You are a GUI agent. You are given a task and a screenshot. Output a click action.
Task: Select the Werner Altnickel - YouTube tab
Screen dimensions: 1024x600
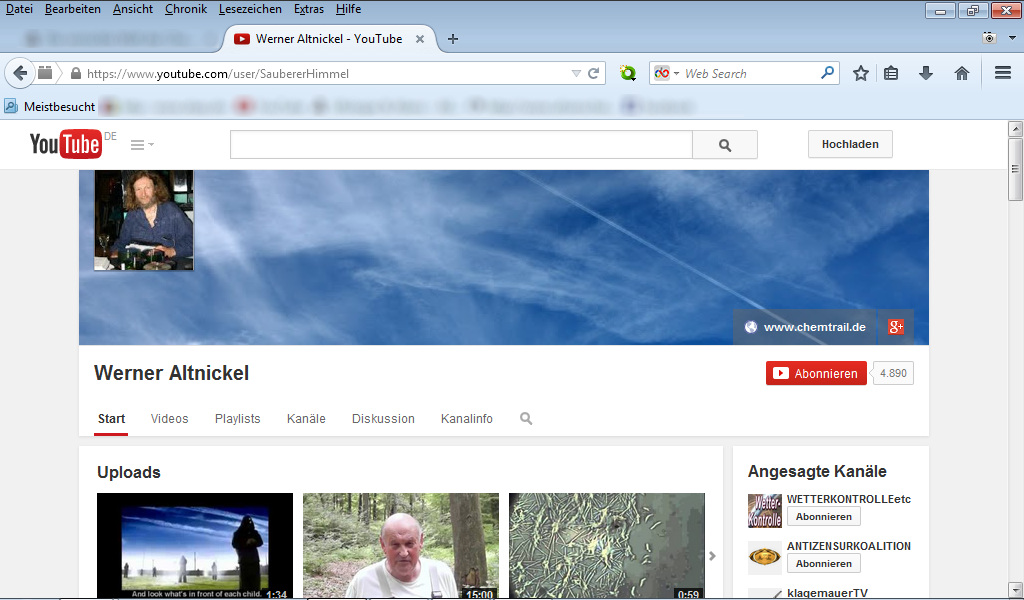click(x=329, y=39)
